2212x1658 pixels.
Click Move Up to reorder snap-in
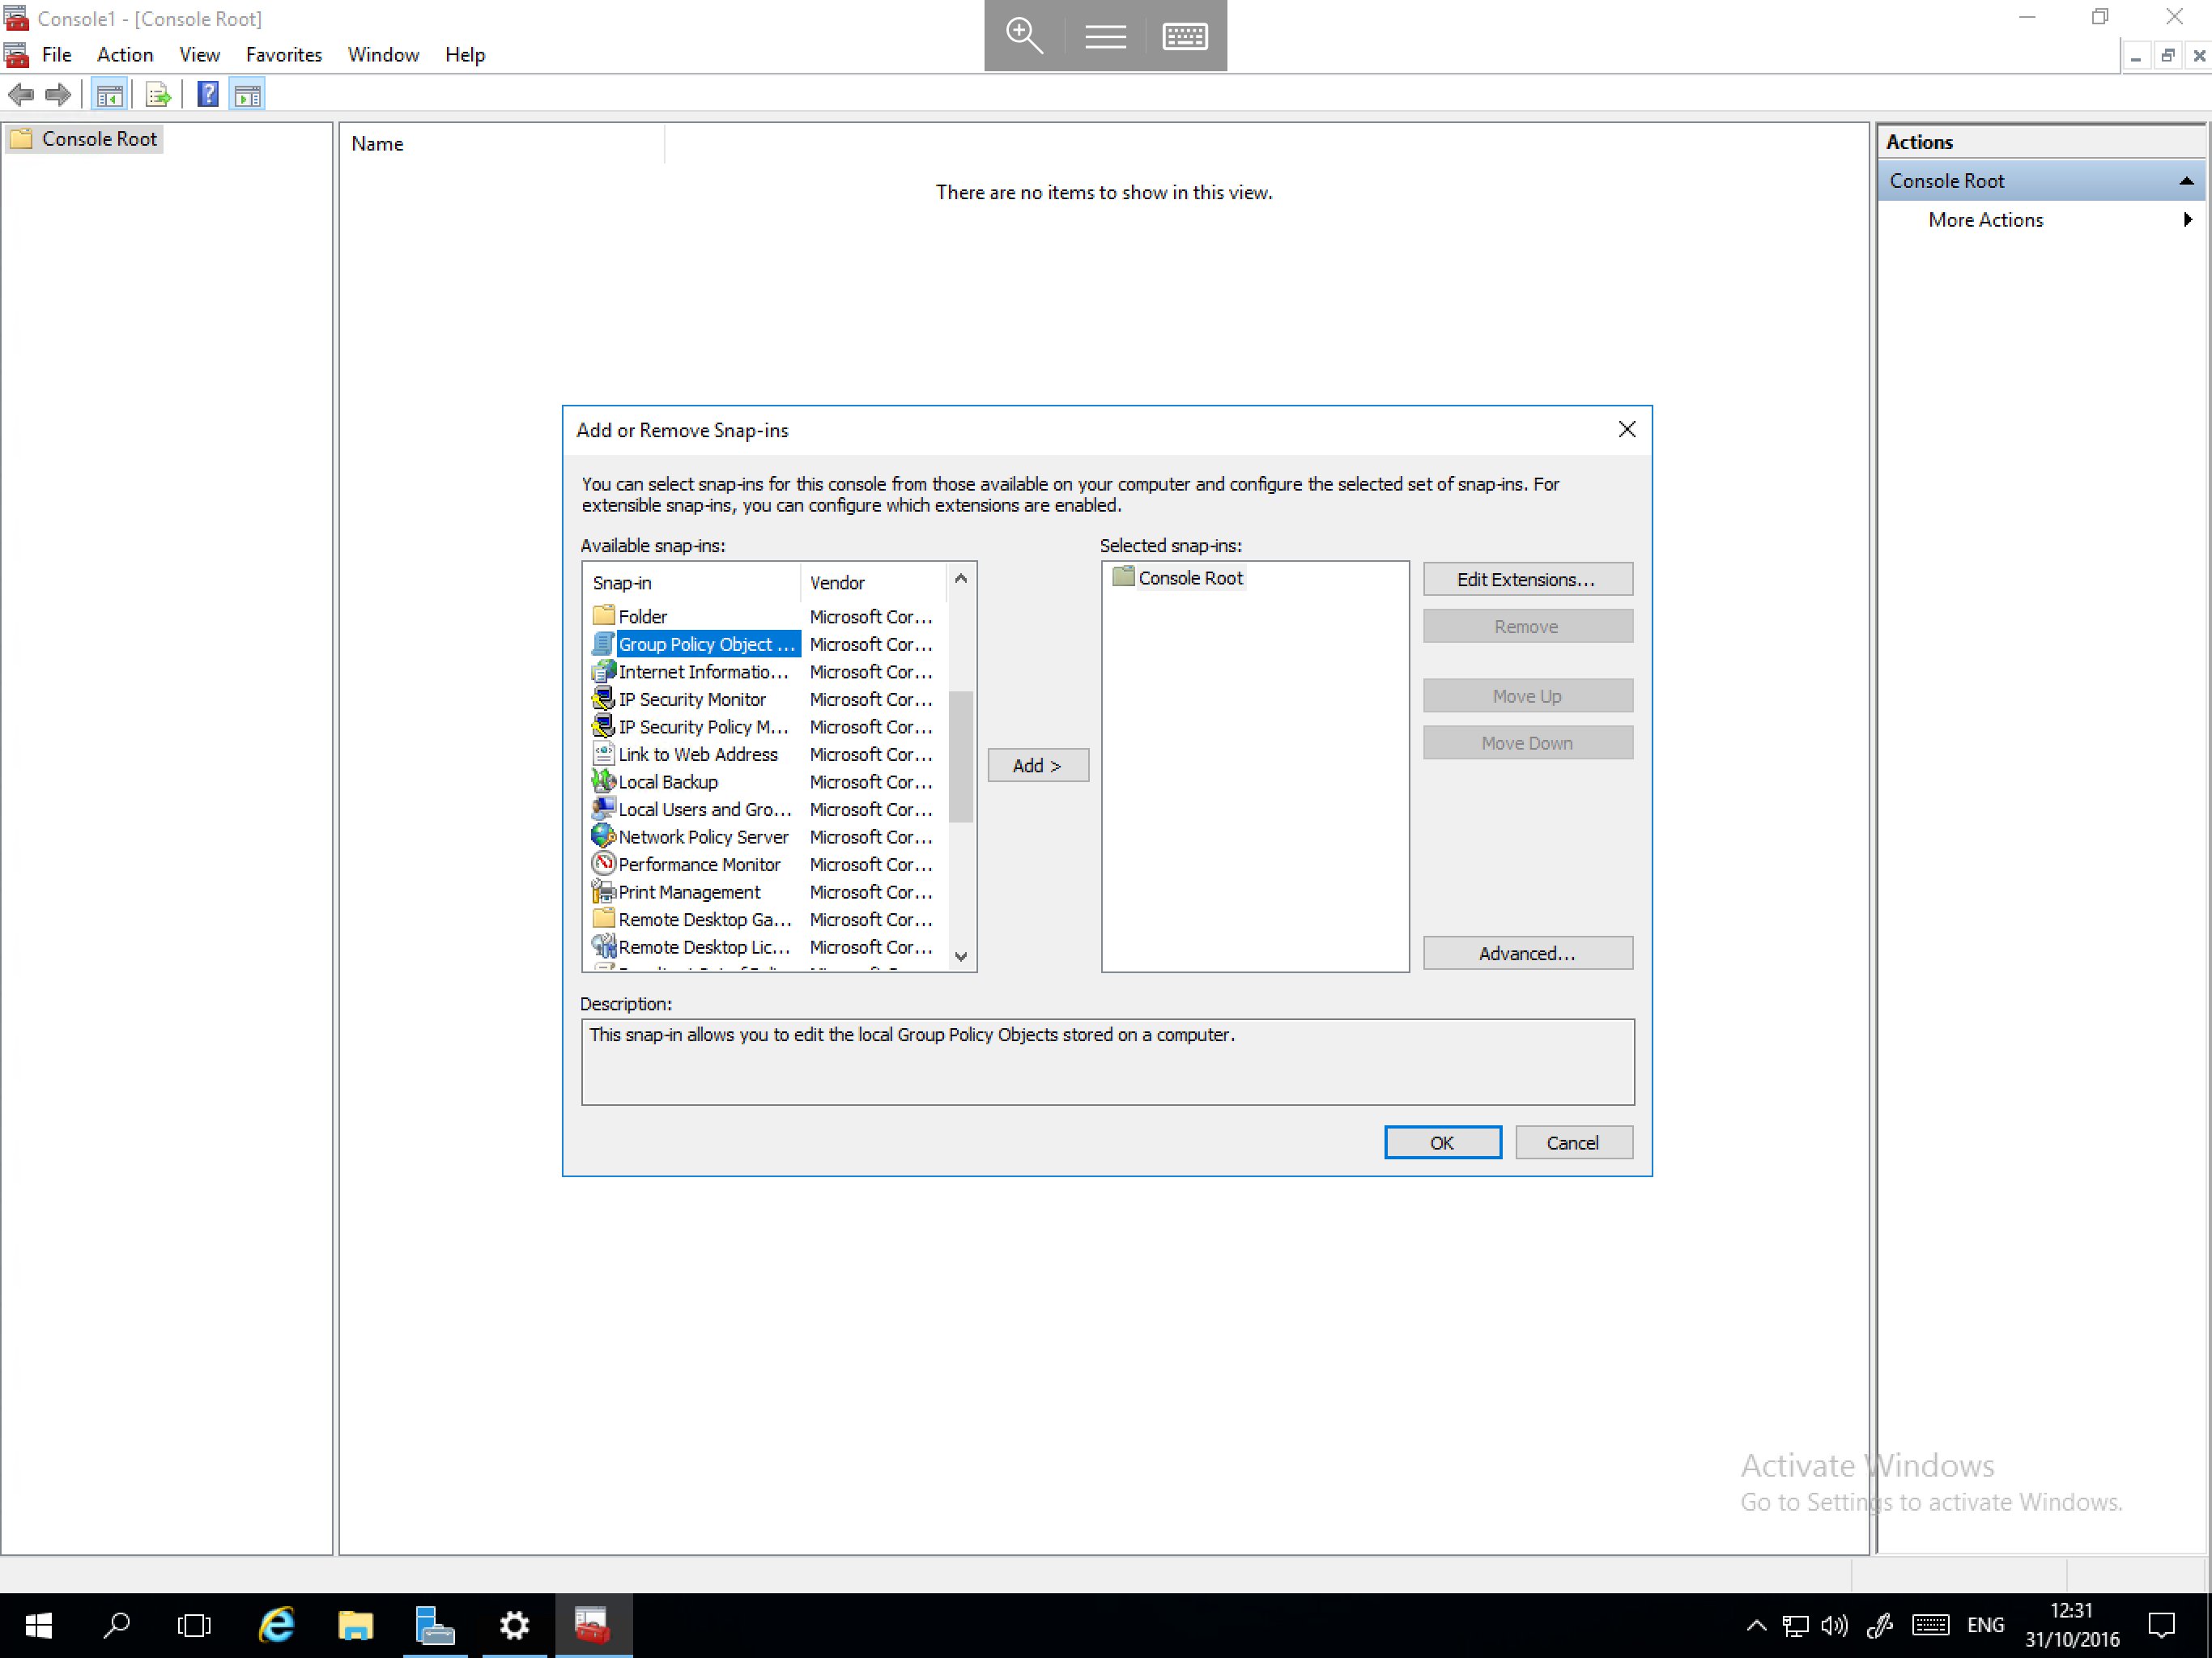point(1524,695)
